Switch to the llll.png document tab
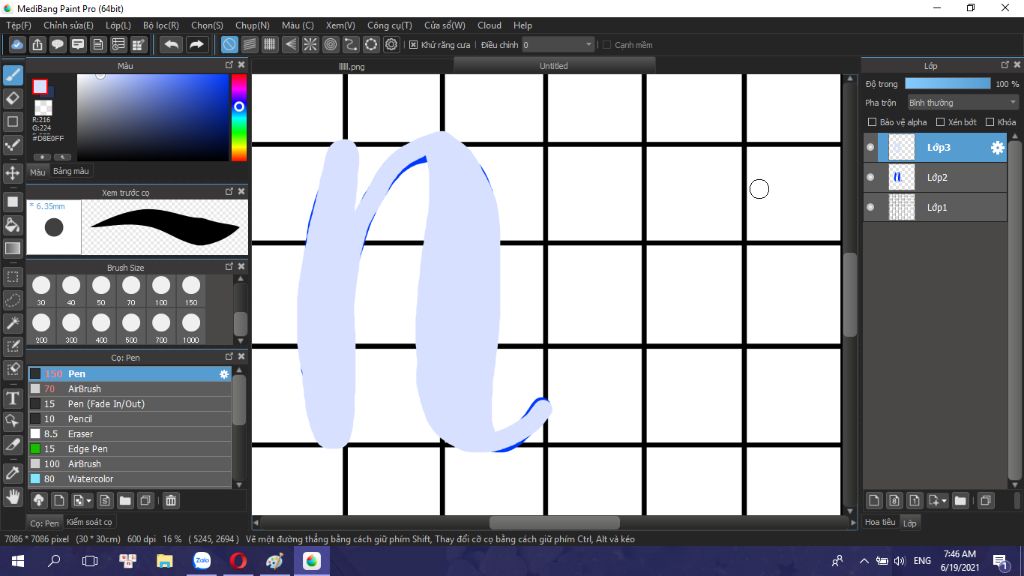The height and width of the screenshot is (576, 1024). coord(352,66)
